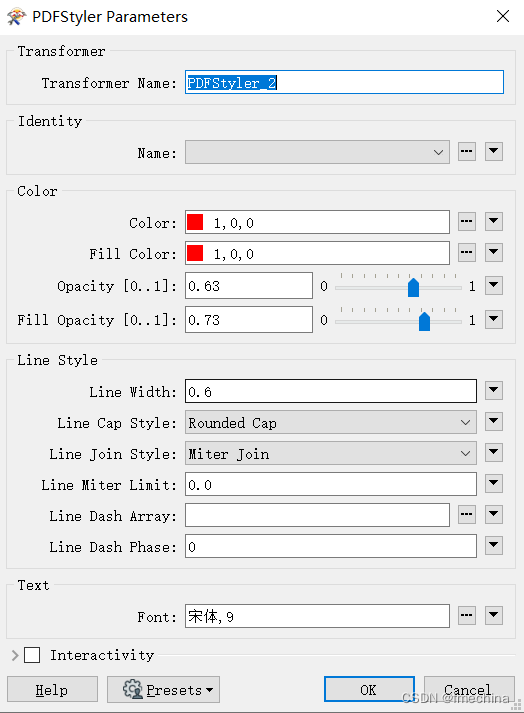
Task: Click ellipsis button beside Identity Name
Action: (x=467, y=152)
